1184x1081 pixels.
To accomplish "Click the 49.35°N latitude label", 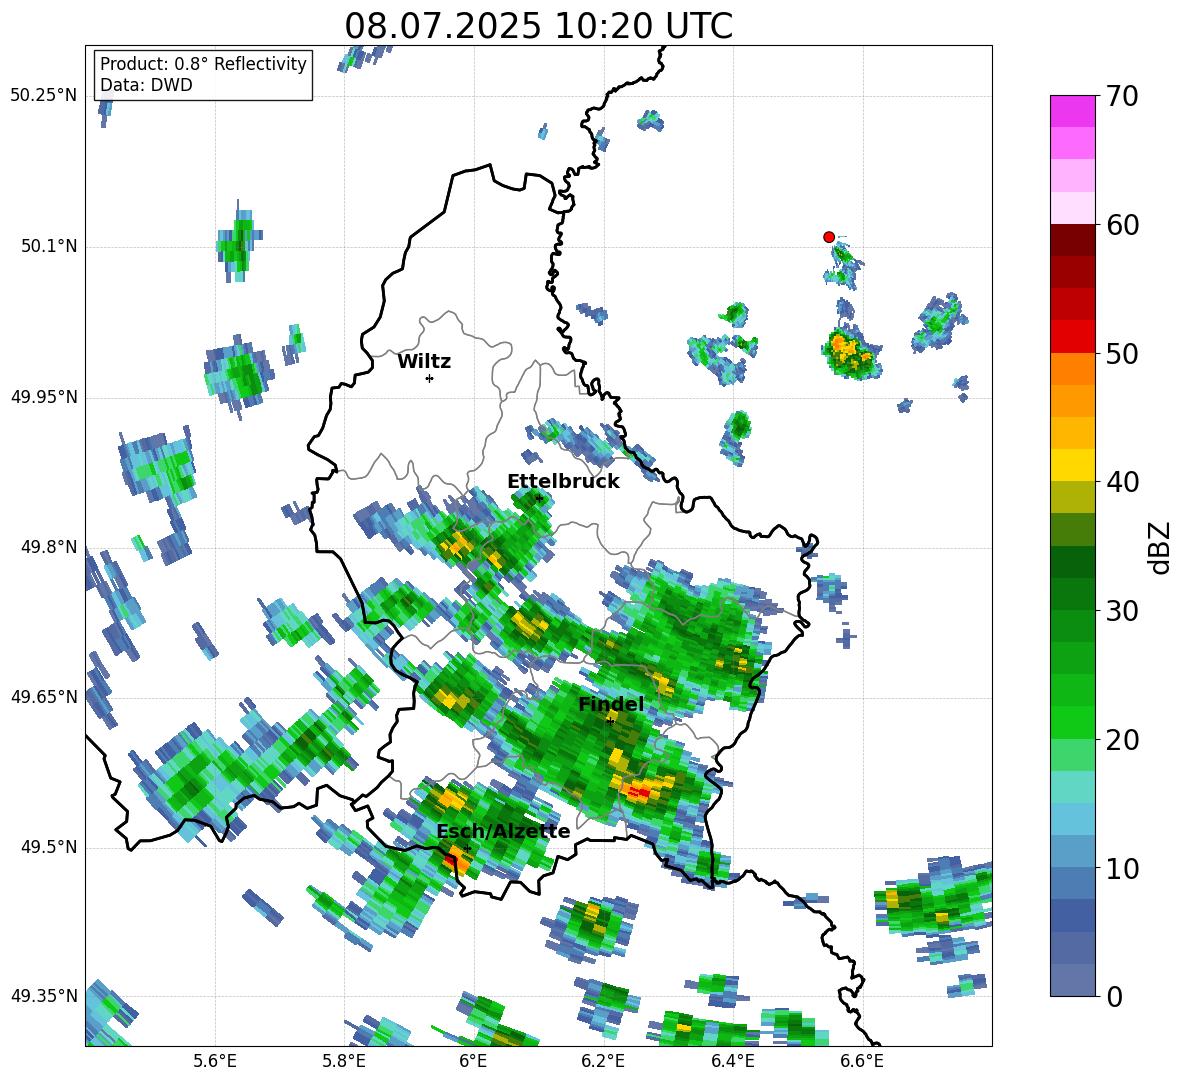I will [x=44, y=996].
